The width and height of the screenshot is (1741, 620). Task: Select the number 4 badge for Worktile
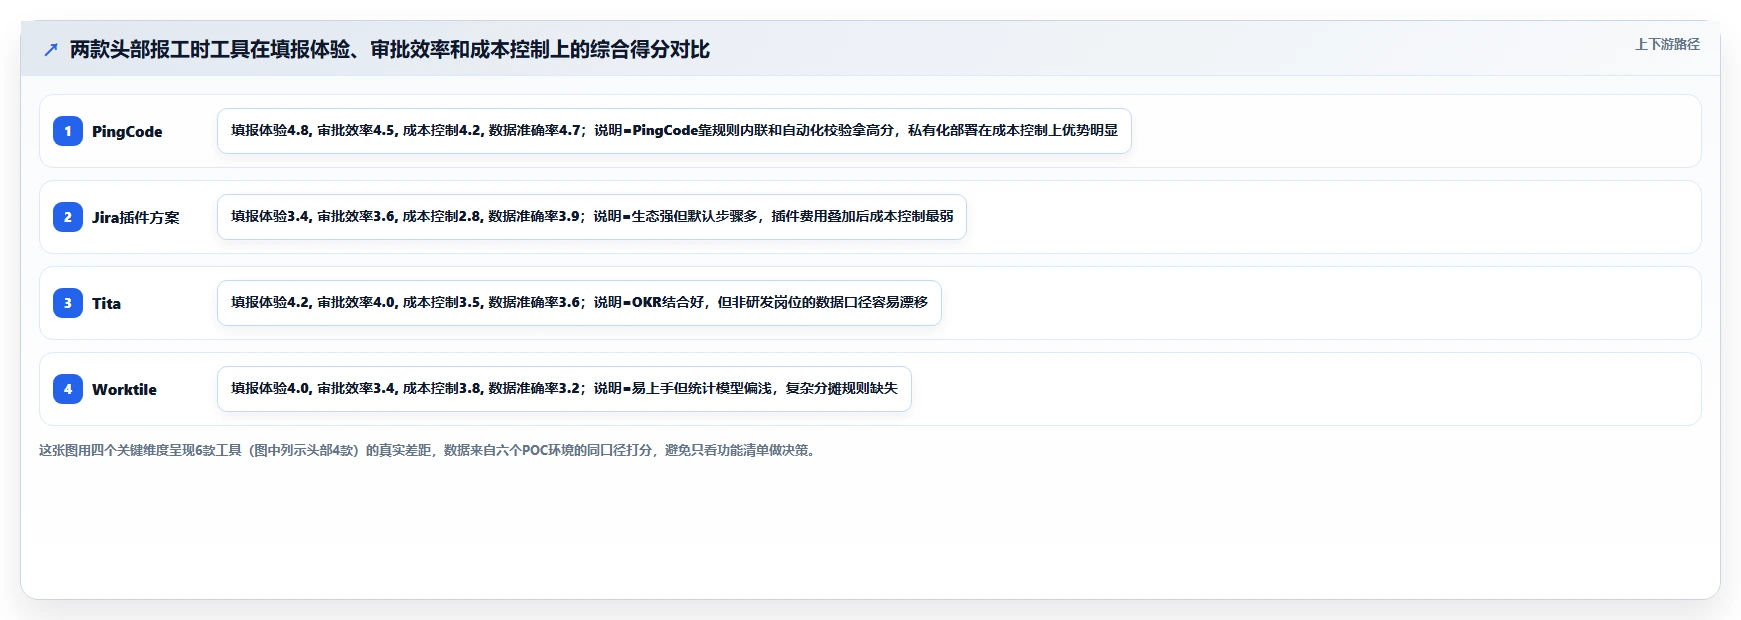click(68, 389)
